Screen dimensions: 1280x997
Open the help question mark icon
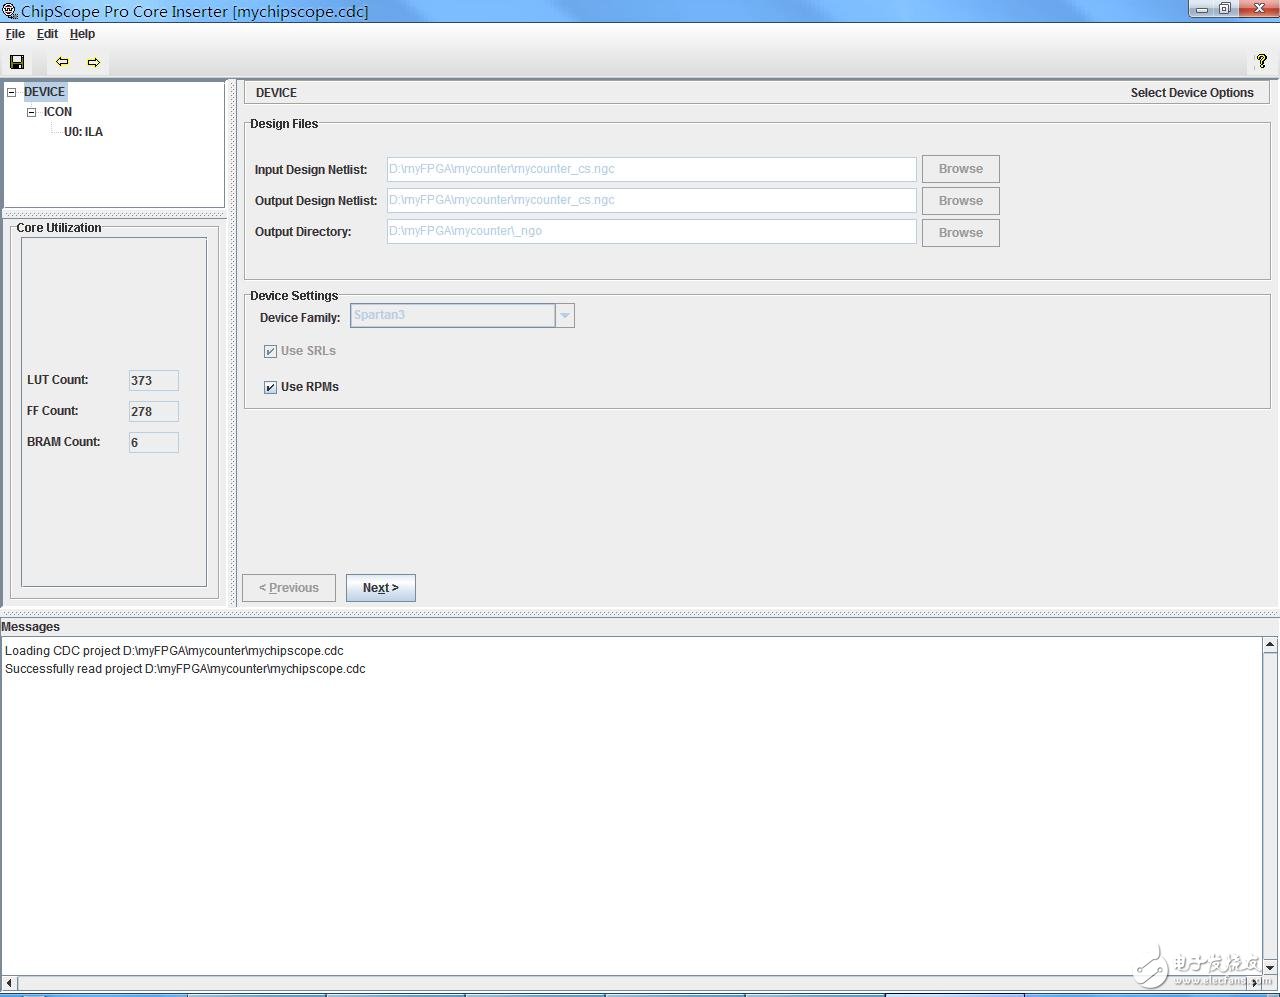coord(1261,61)
